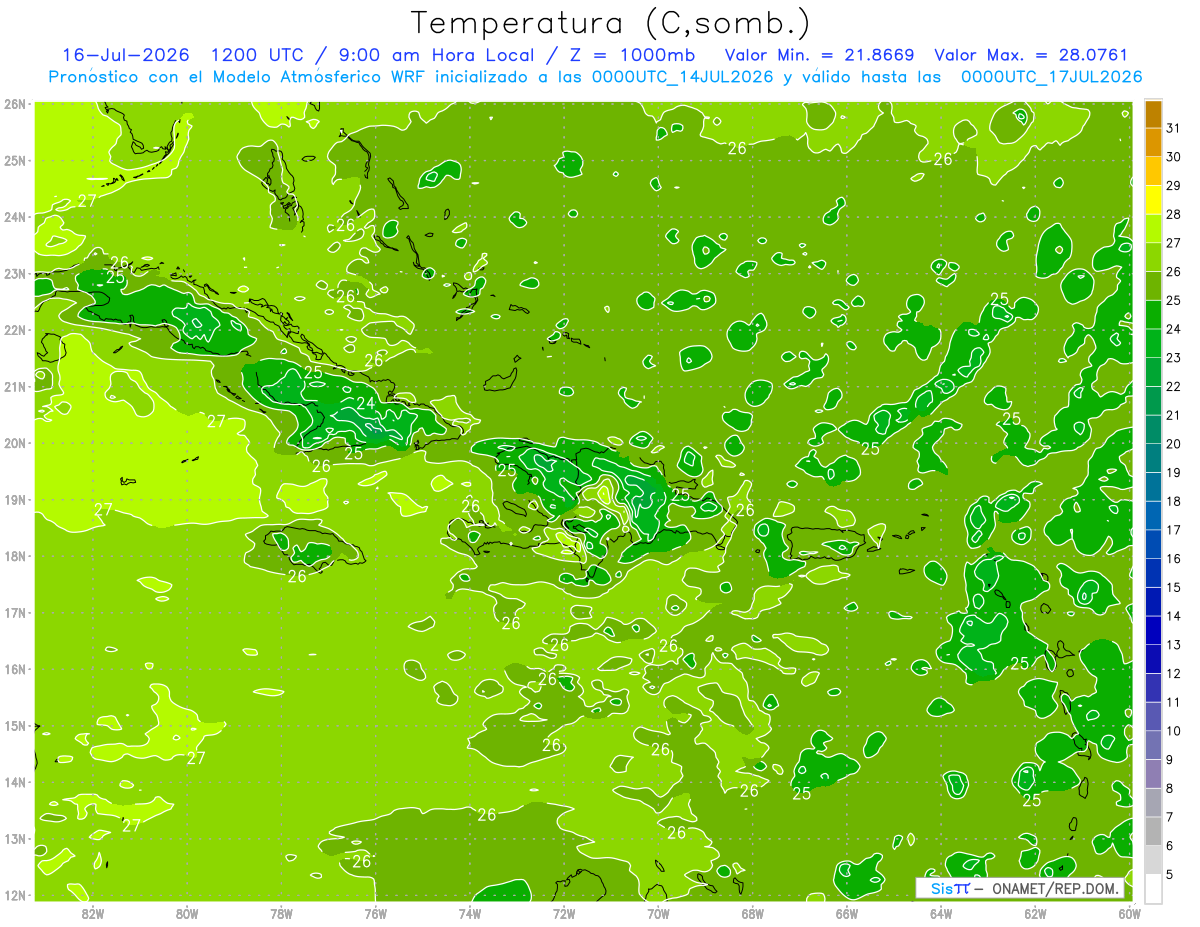Click the "70W" longitude label
The width and height of the screenshot is (1200, 927).
(x=658, y=912)
